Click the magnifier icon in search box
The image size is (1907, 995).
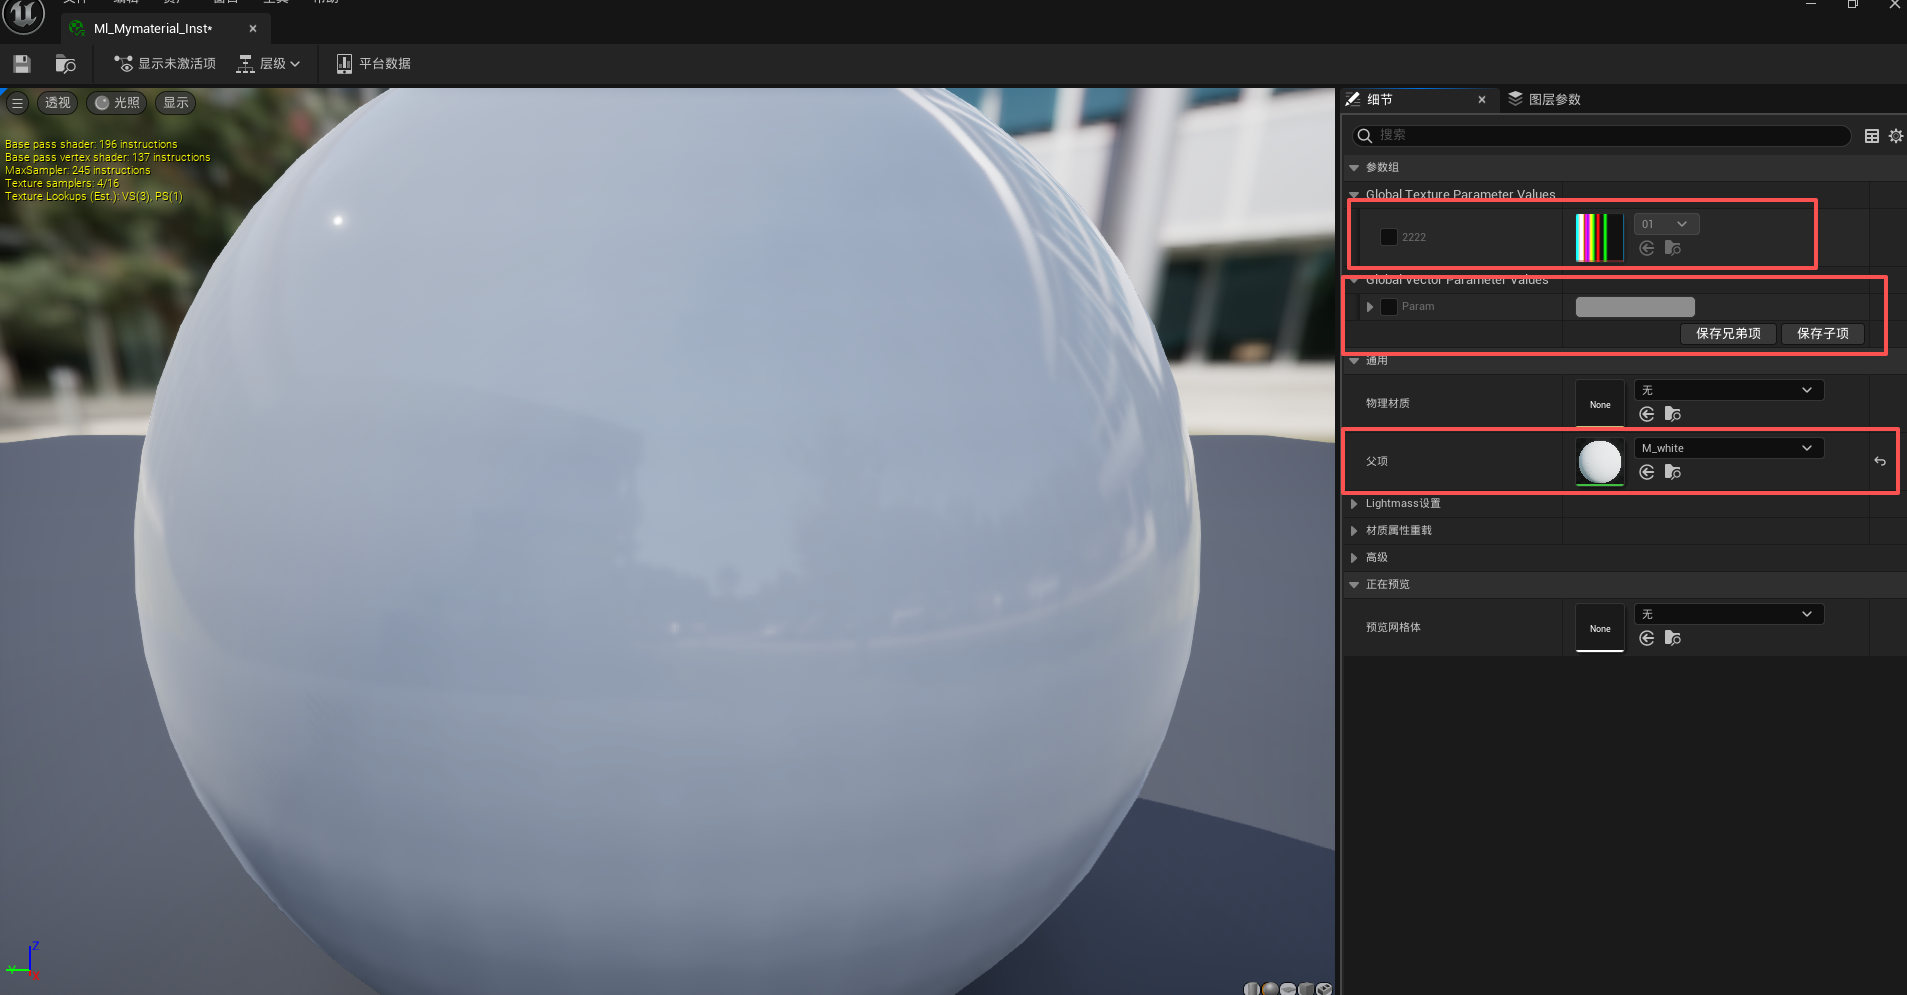point(1365,136)
